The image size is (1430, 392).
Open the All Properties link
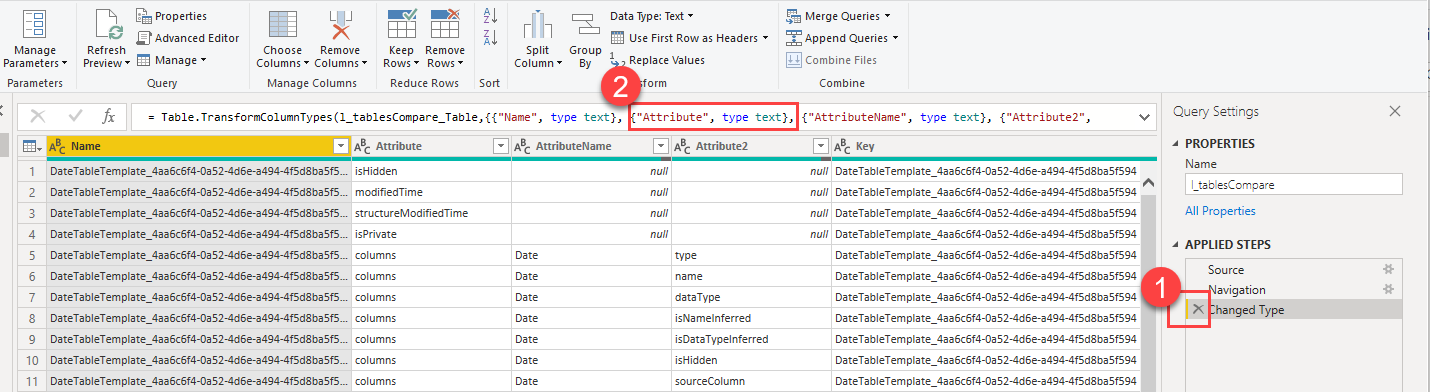click(x=1220, y=211)
